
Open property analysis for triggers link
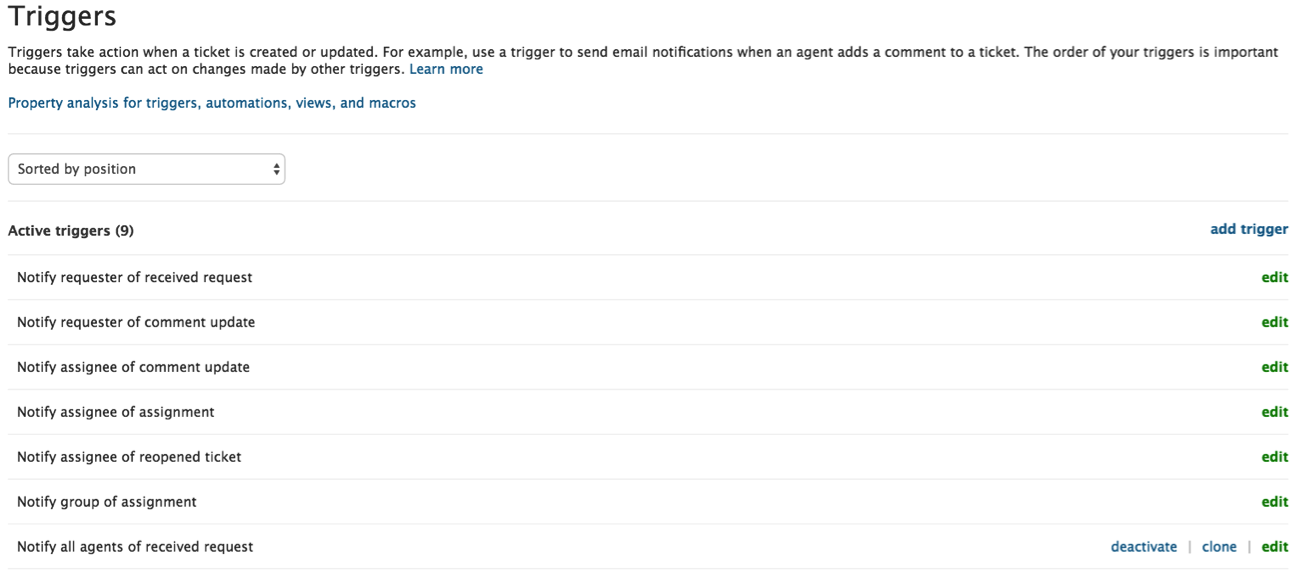[x=212, y=103]
